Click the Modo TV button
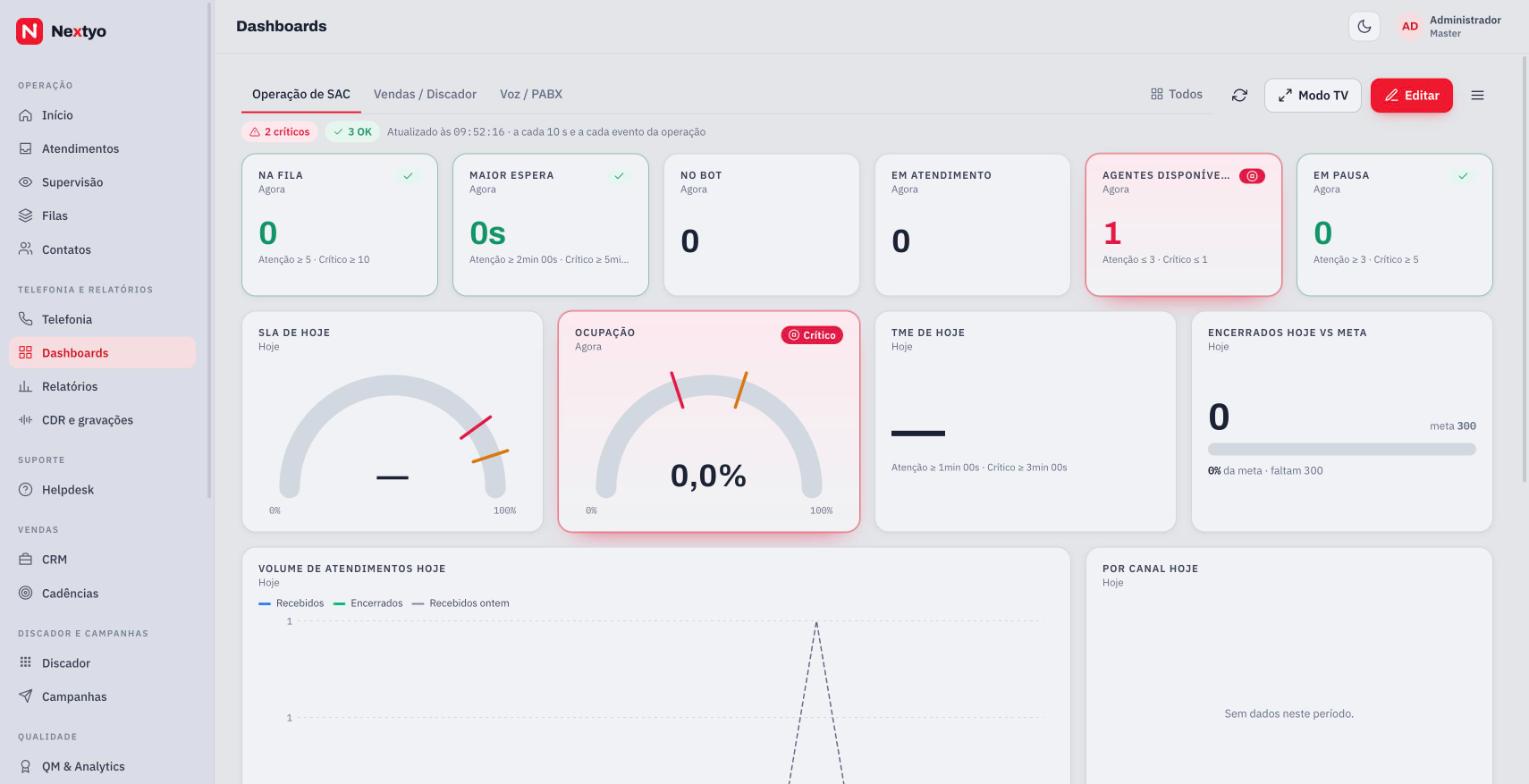Screen dimensions: 1529x784 point(1312,95)
